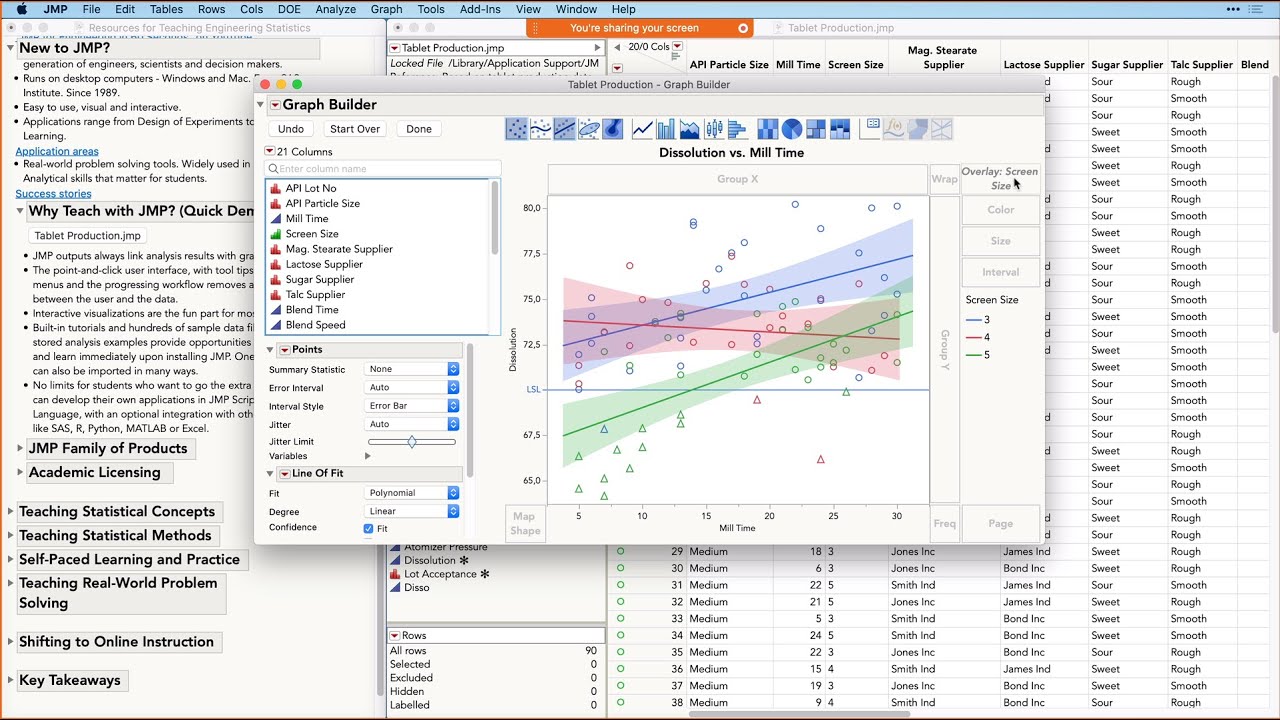The height and width of the screenshot is (720, 1280).
Task: Click the Overlay: Screen Size drop zone
Action: click(1001, 178)
